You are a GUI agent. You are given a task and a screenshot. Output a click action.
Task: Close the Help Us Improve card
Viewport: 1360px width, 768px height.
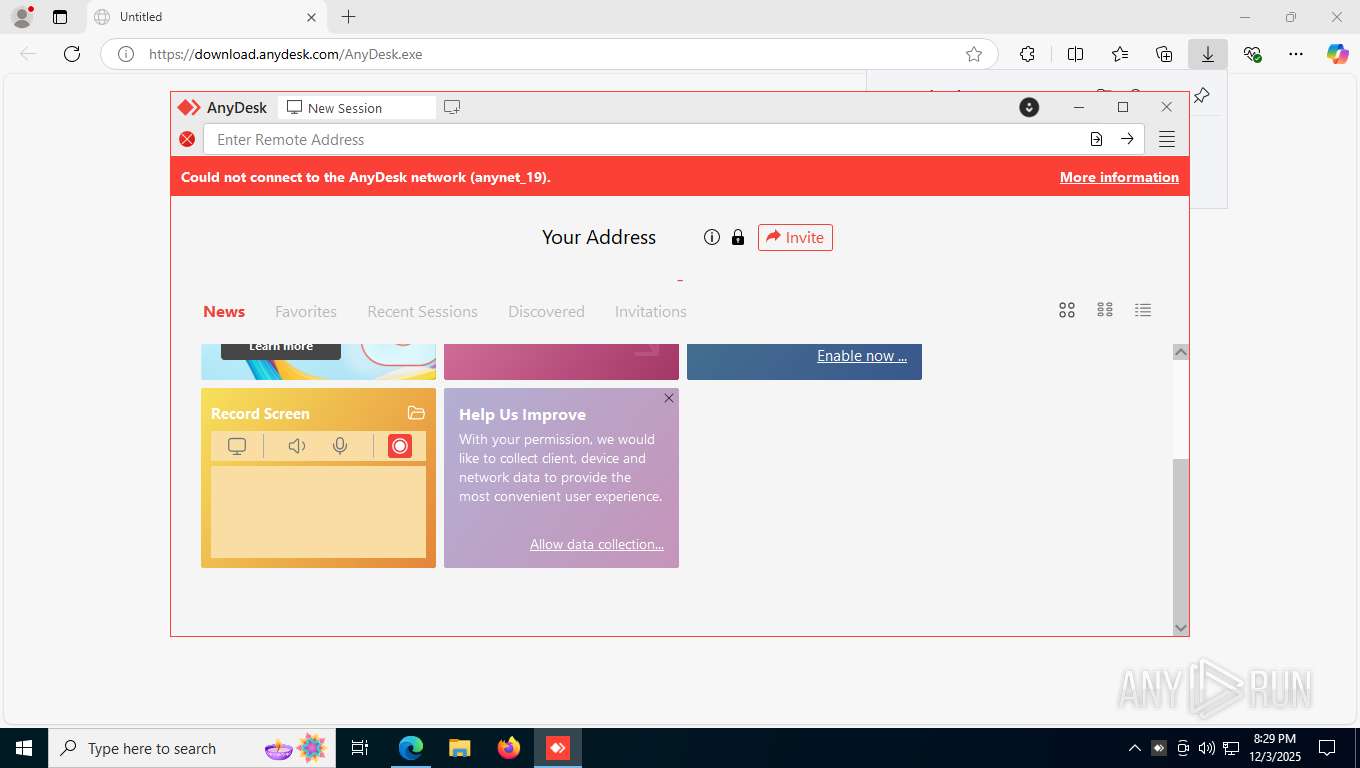[669, 398]
